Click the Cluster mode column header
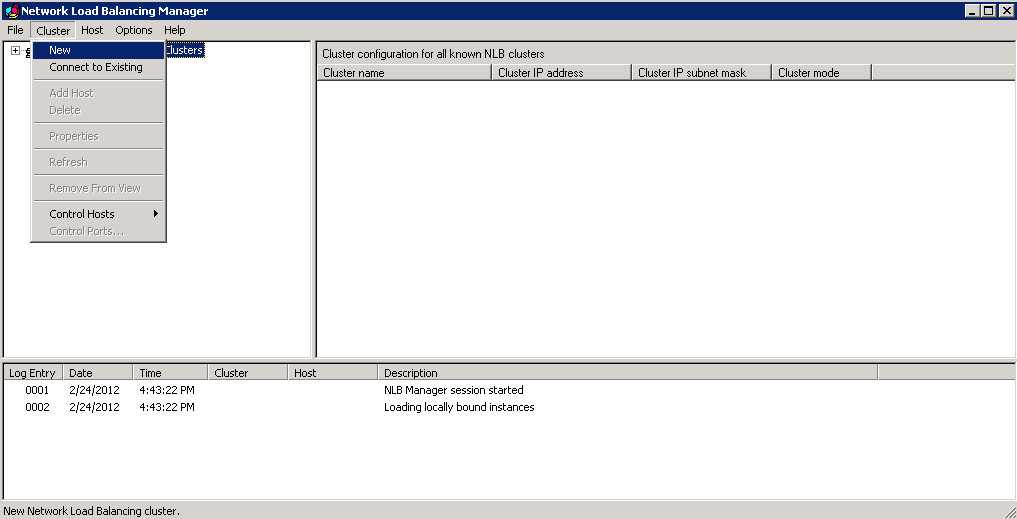 coord(822,73)
